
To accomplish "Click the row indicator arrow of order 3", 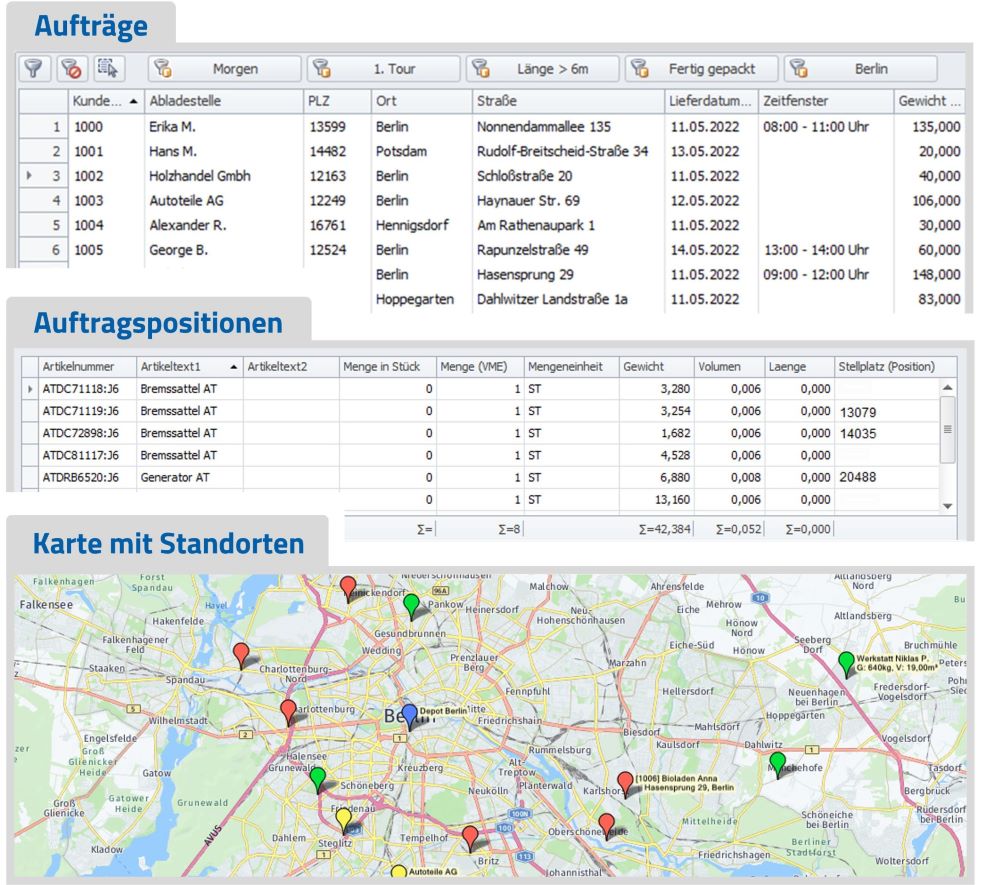I will point(29,175).
